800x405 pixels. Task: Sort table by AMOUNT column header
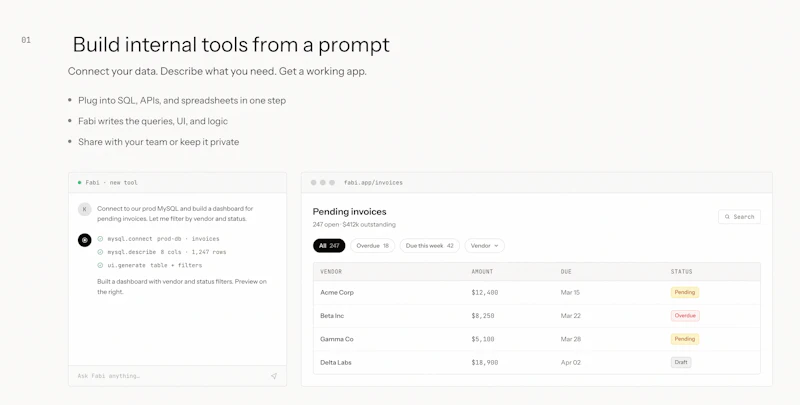482,272
